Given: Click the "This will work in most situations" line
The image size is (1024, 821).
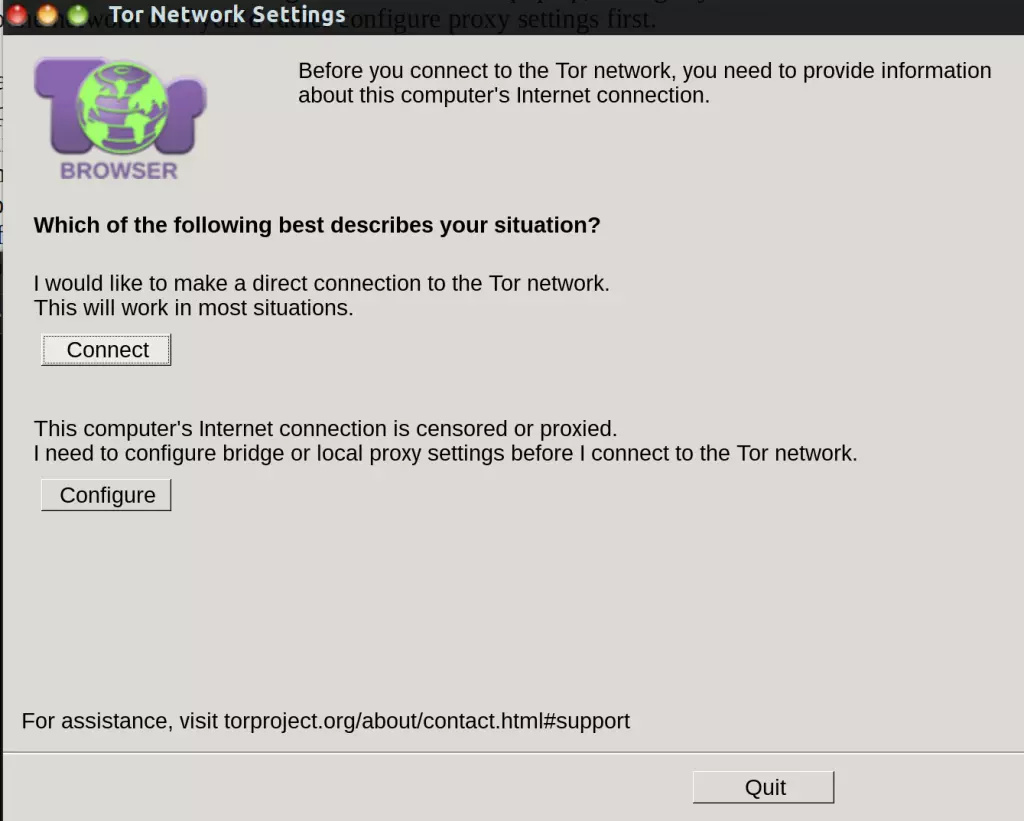Looking at the screenshot, I should (x=194, y=308).
